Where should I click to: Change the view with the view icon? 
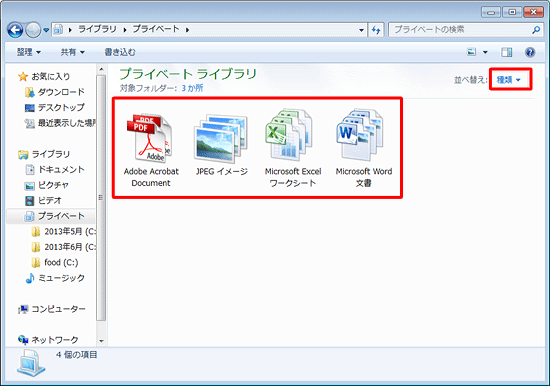point(471,52)
